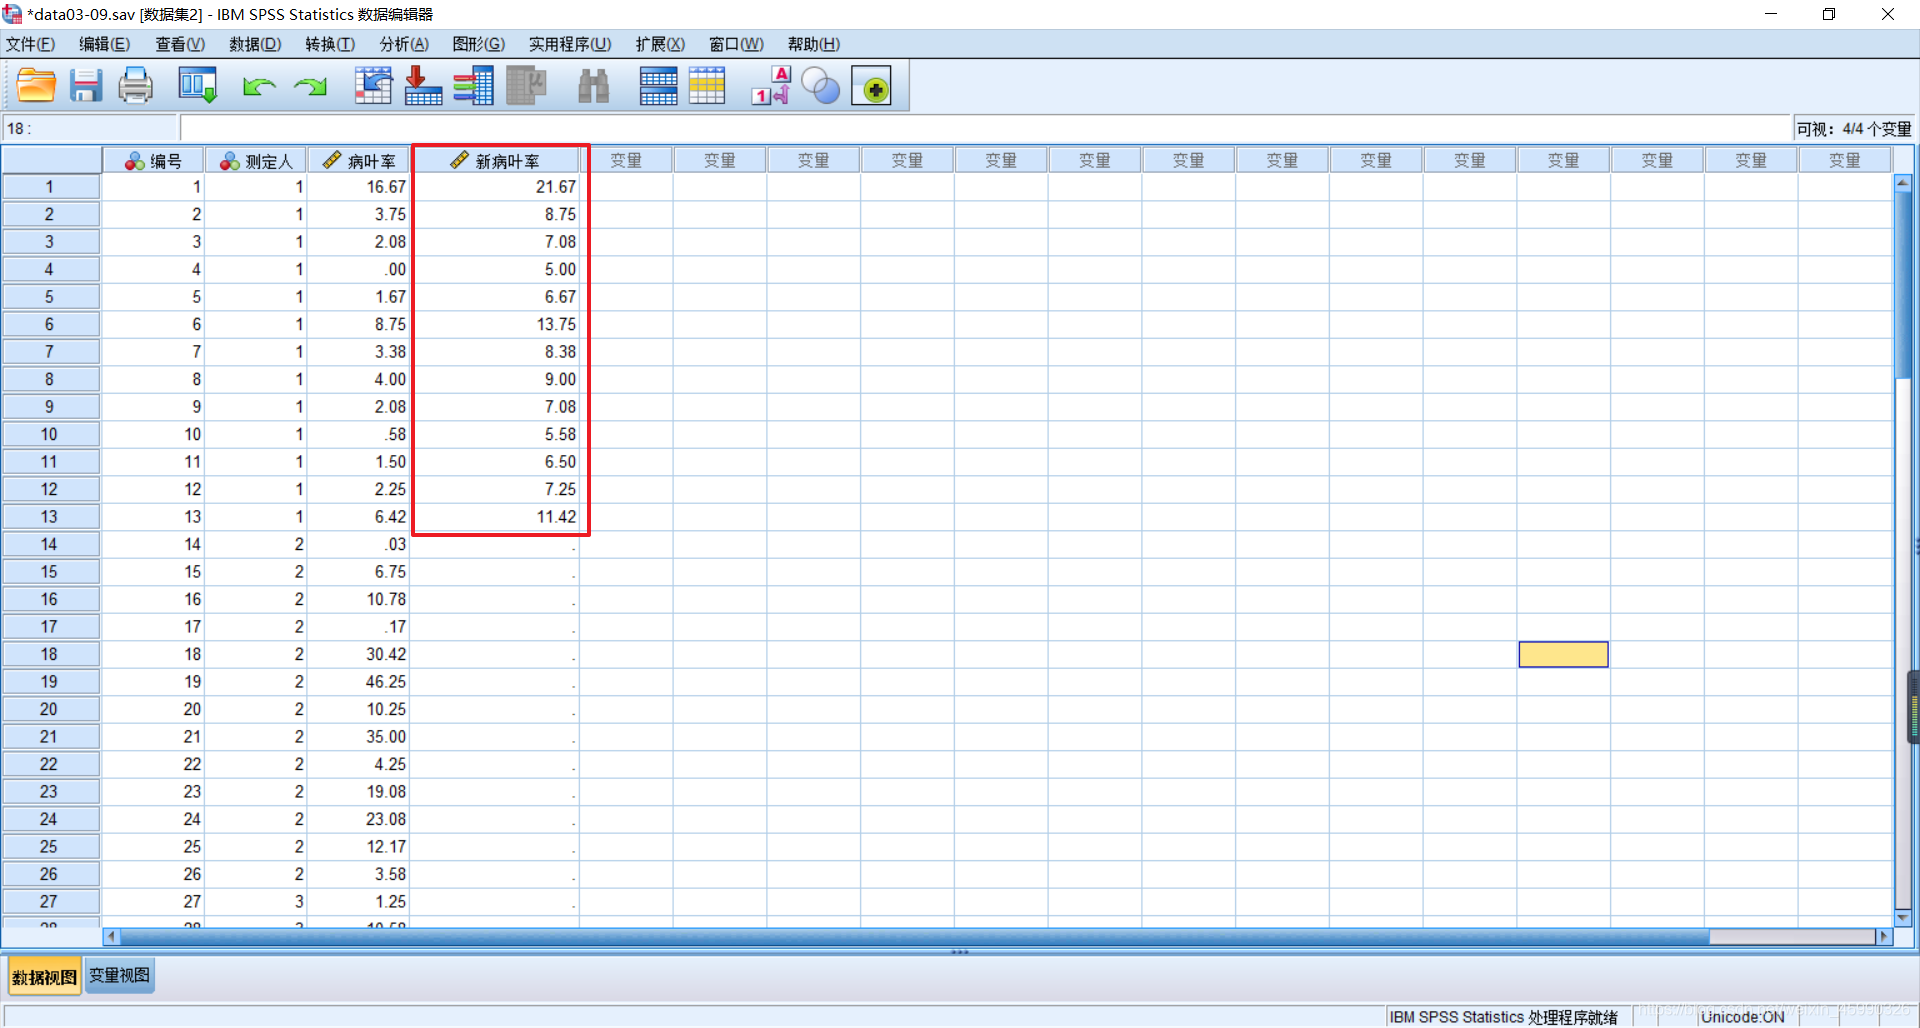This screenshot has height=1028, width=1920.
Task: Click 新病叶率 cell value 11.42
Action: pos(497,517)
